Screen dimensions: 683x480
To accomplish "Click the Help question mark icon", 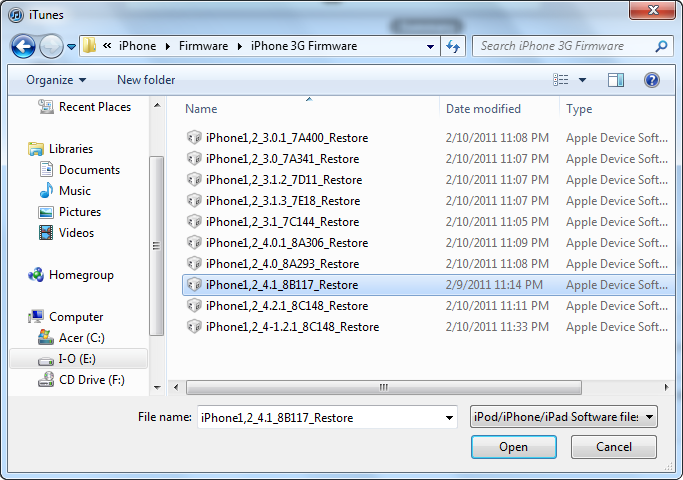I will (651, 80).
